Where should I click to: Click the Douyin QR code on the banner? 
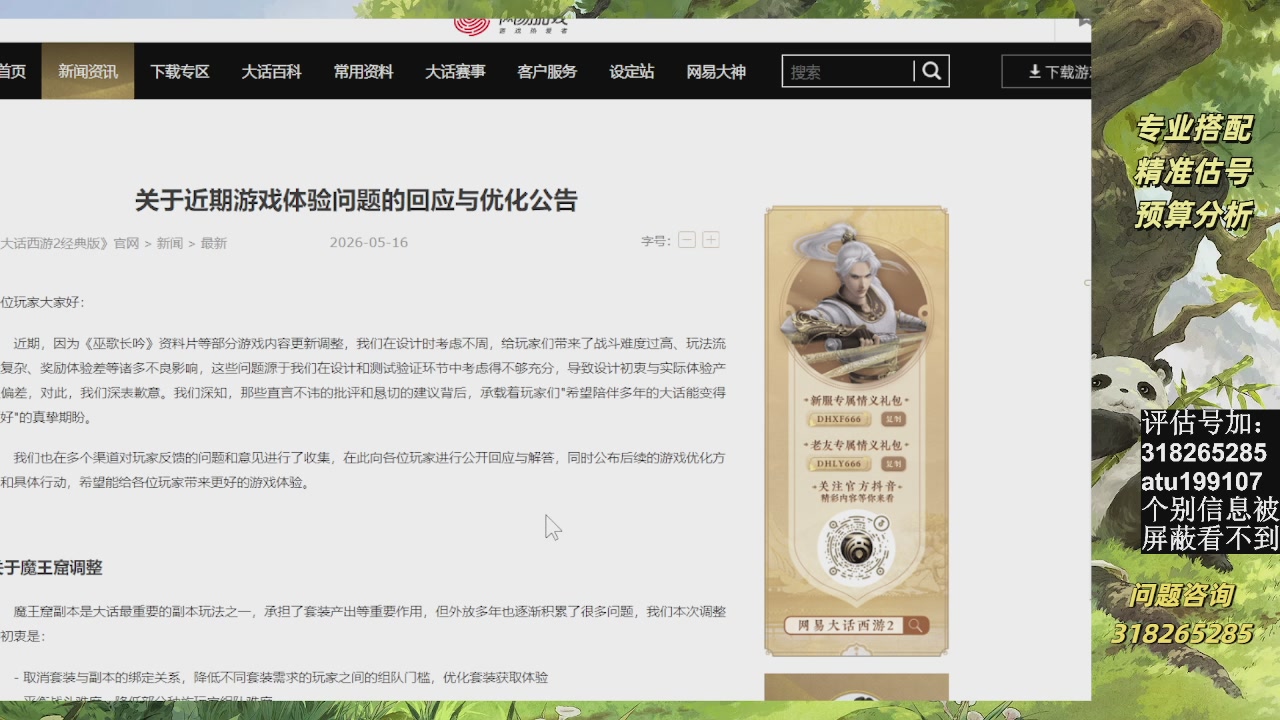coord(855,548)
